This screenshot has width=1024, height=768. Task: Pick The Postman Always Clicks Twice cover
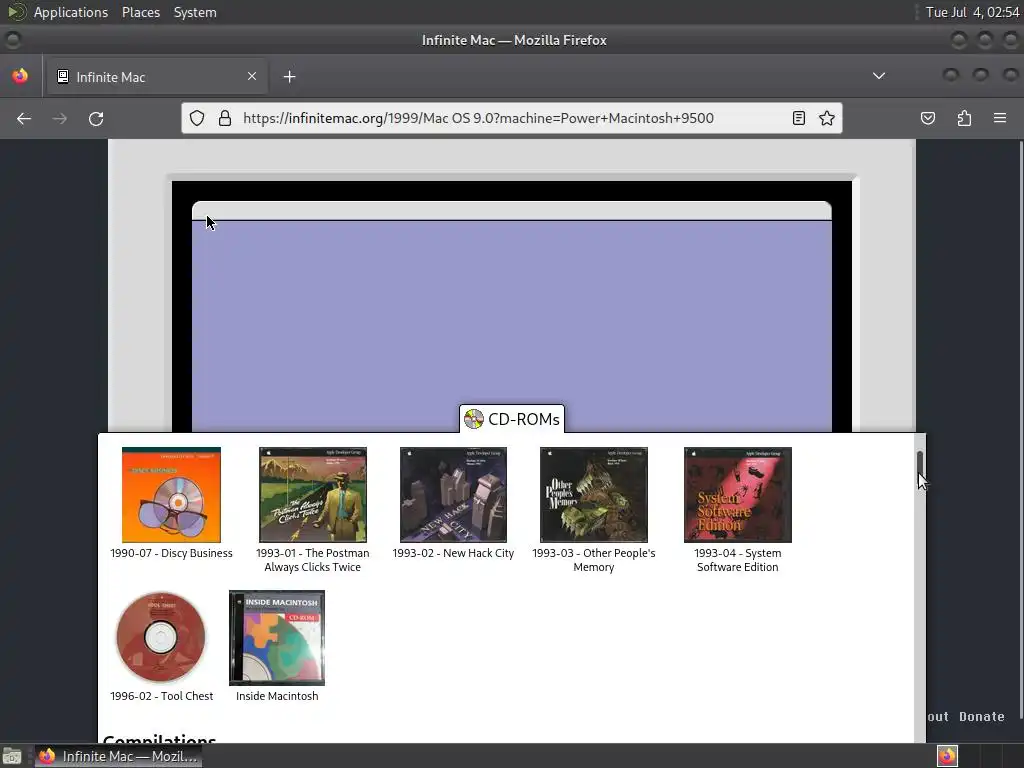point(313,495)
